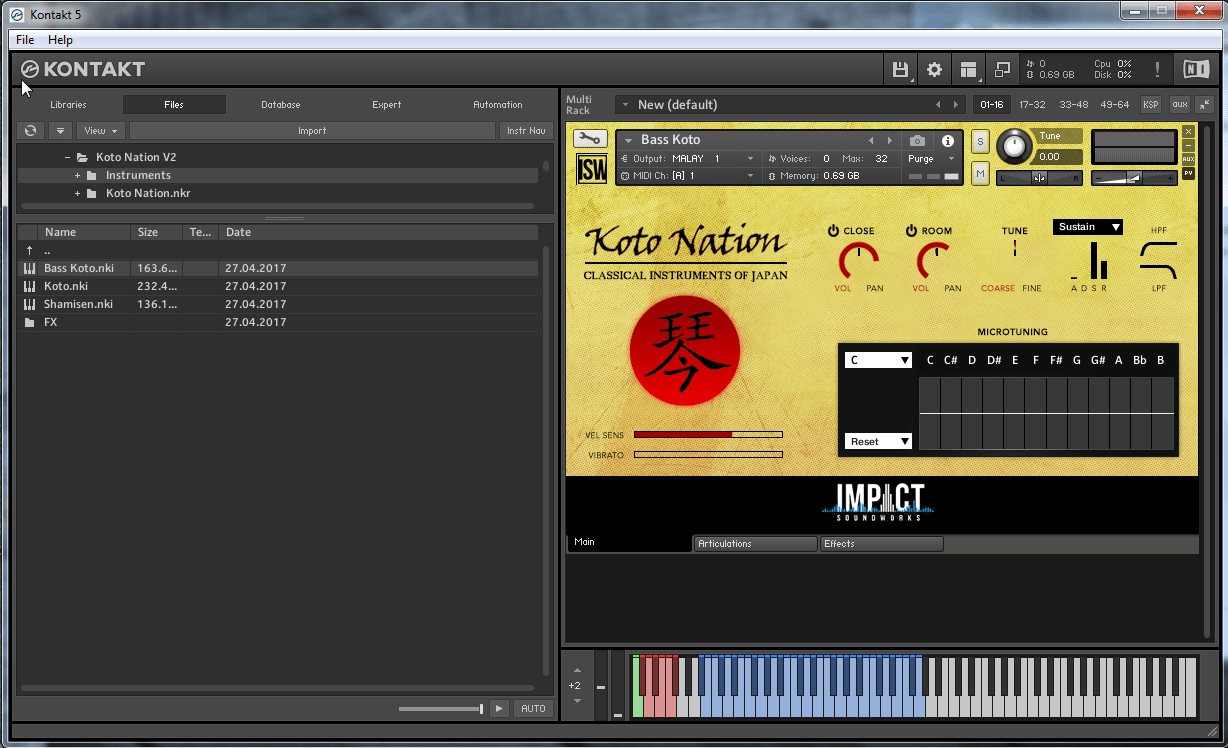The width and height of the screenshot is (1228, 748).
Task: Toggle the CLOSE mic power button
Action: (x=833, y=231)
